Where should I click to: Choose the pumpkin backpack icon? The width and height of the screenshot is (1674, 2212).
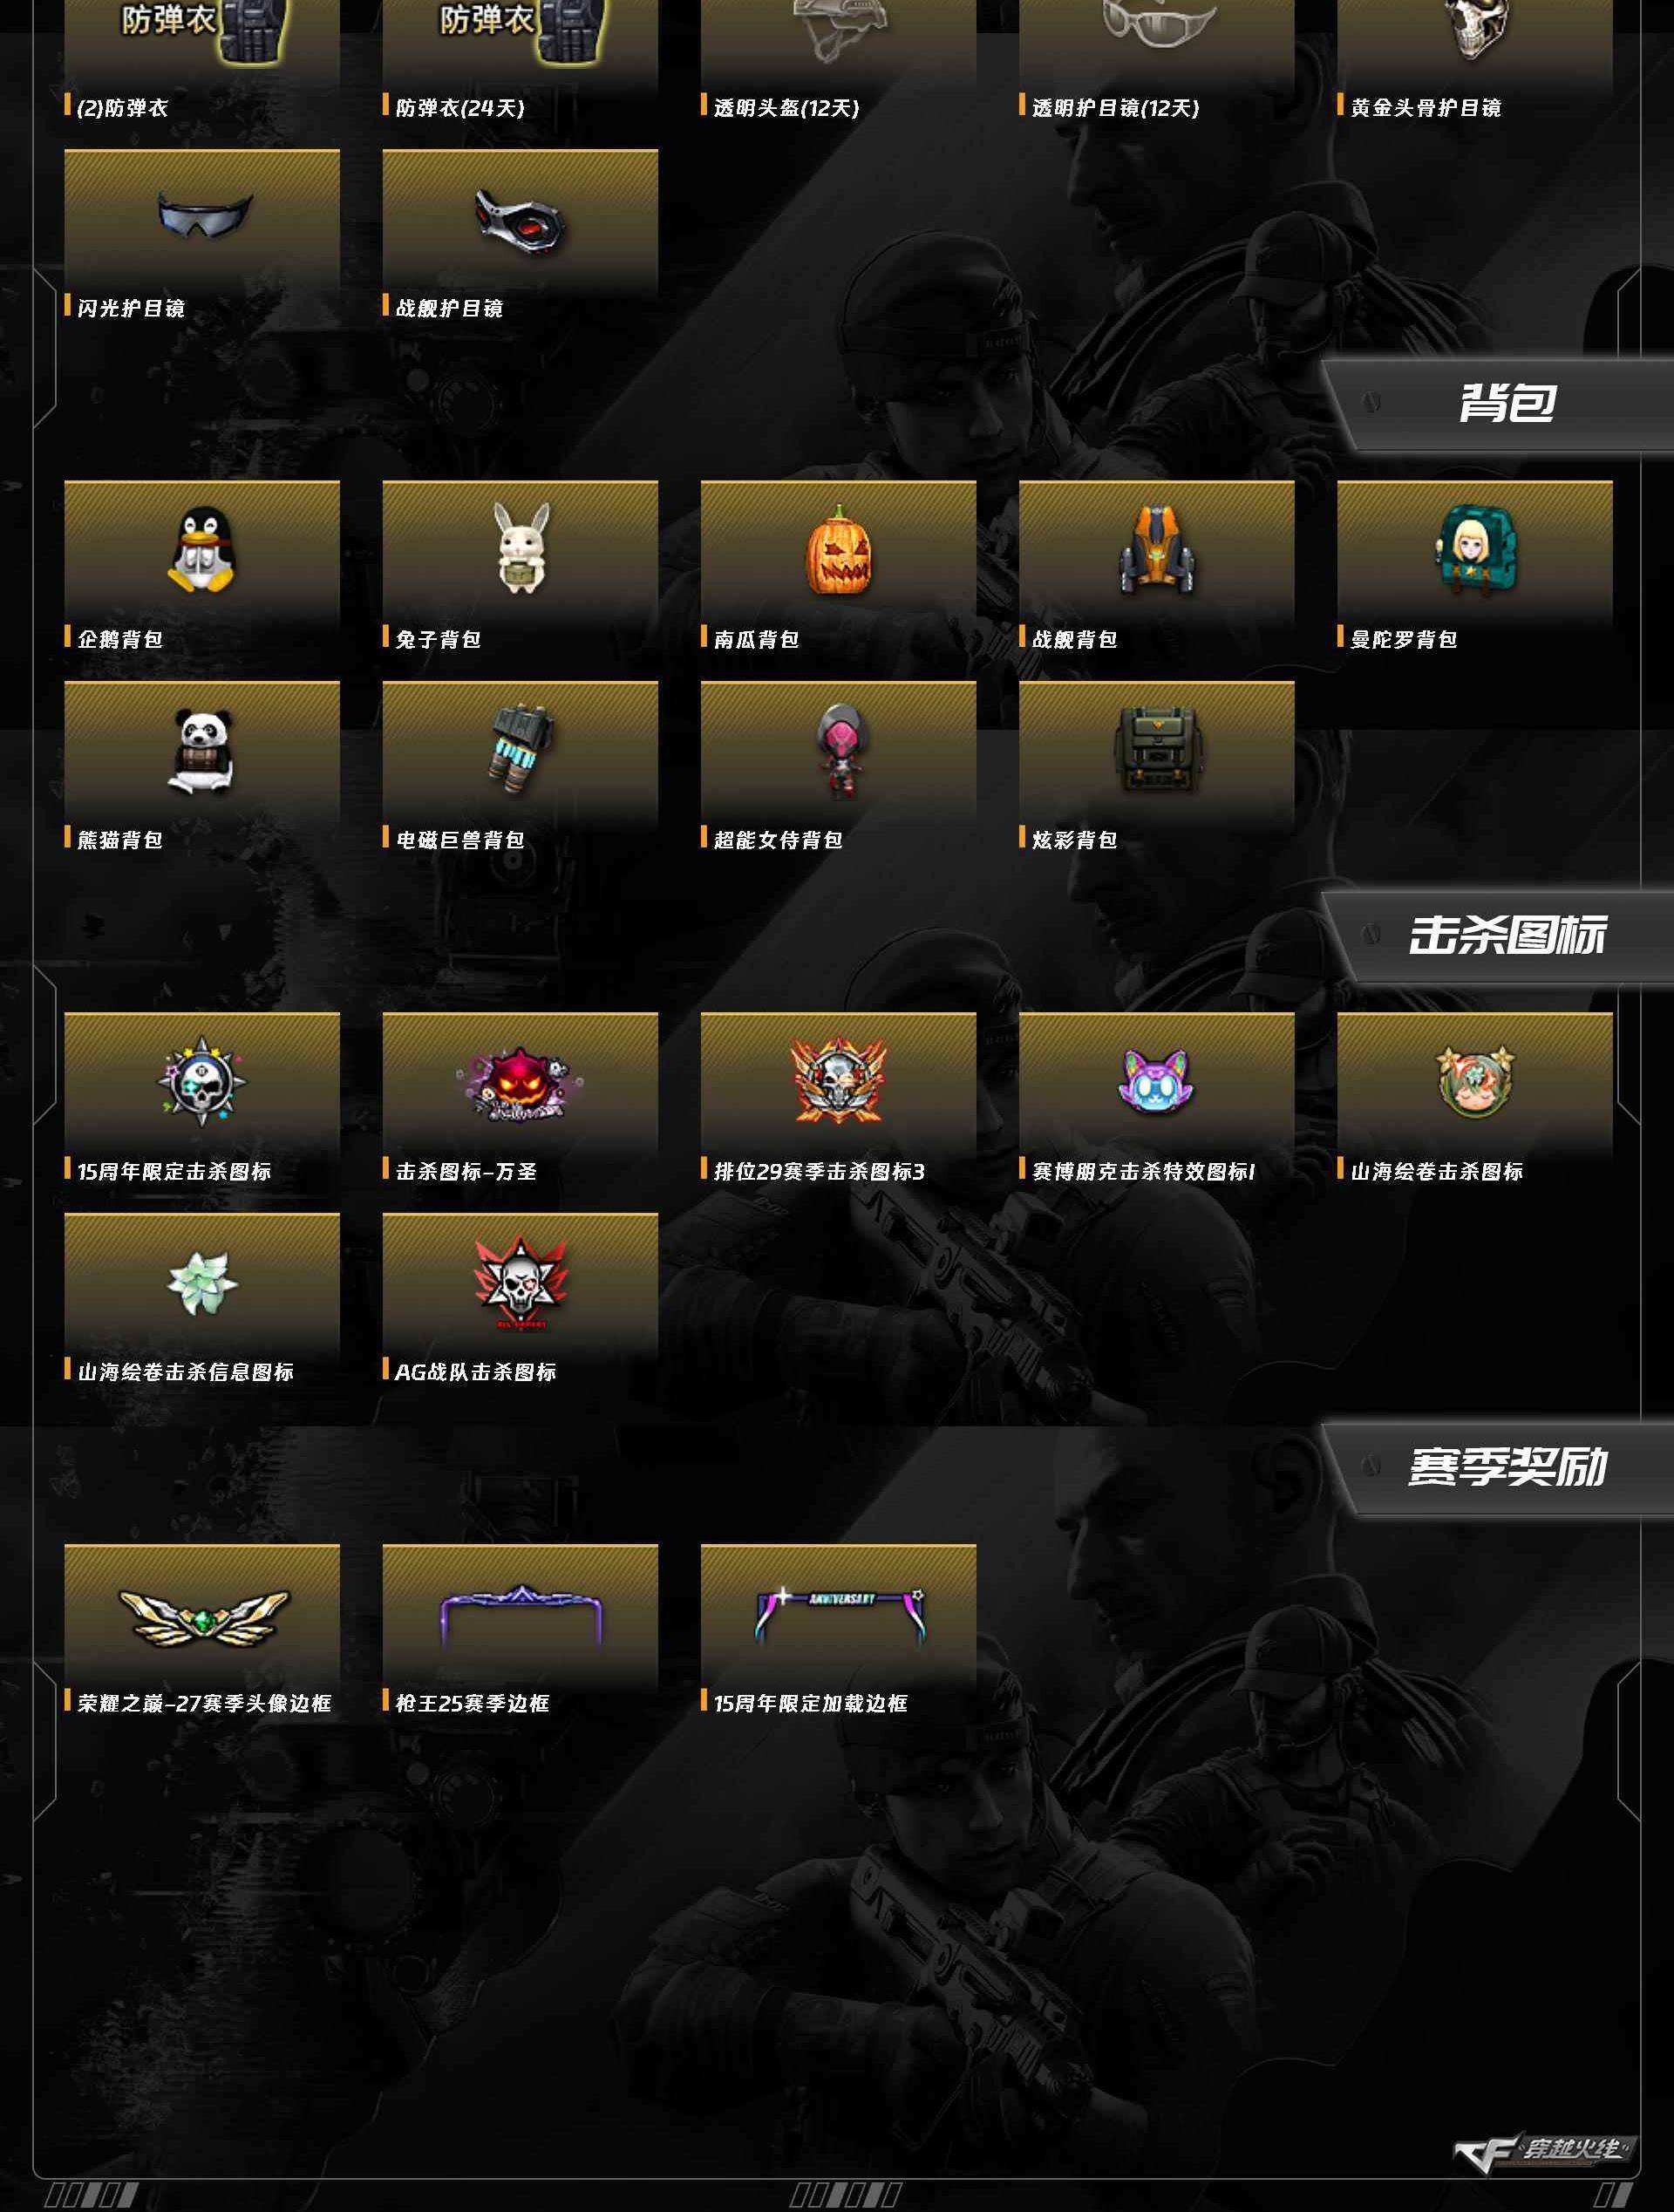(x=838, y=549)
